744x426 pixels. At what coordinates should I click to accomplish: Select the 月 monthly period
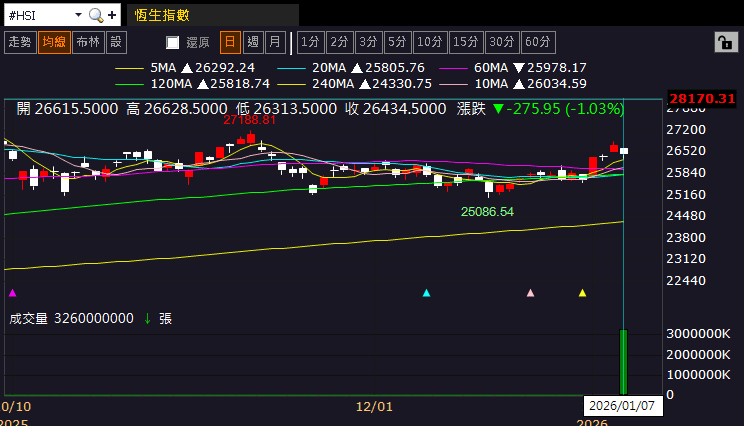tap(275, 42)
